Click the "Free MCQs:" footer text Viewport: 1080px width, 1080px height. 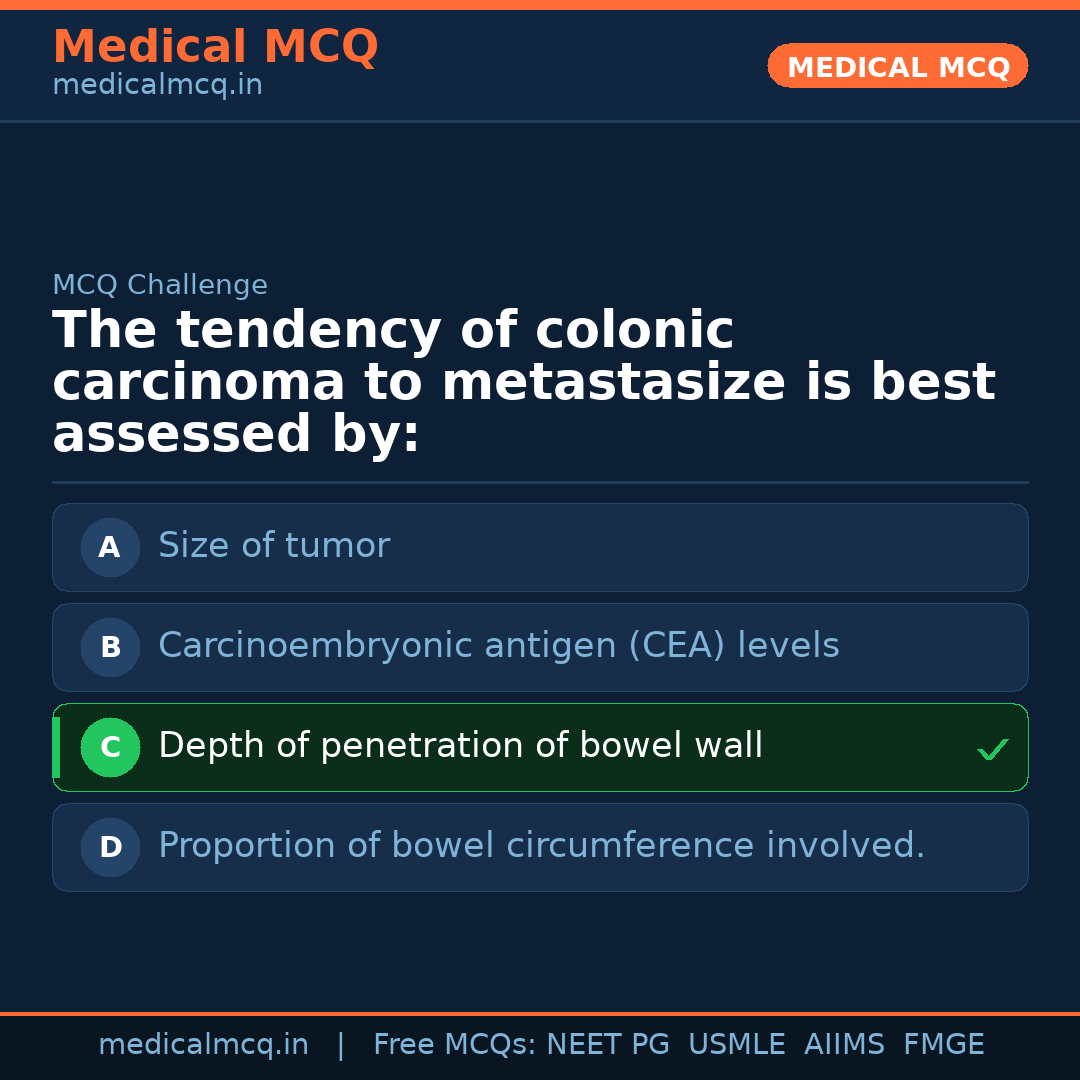click(455, 1045)
